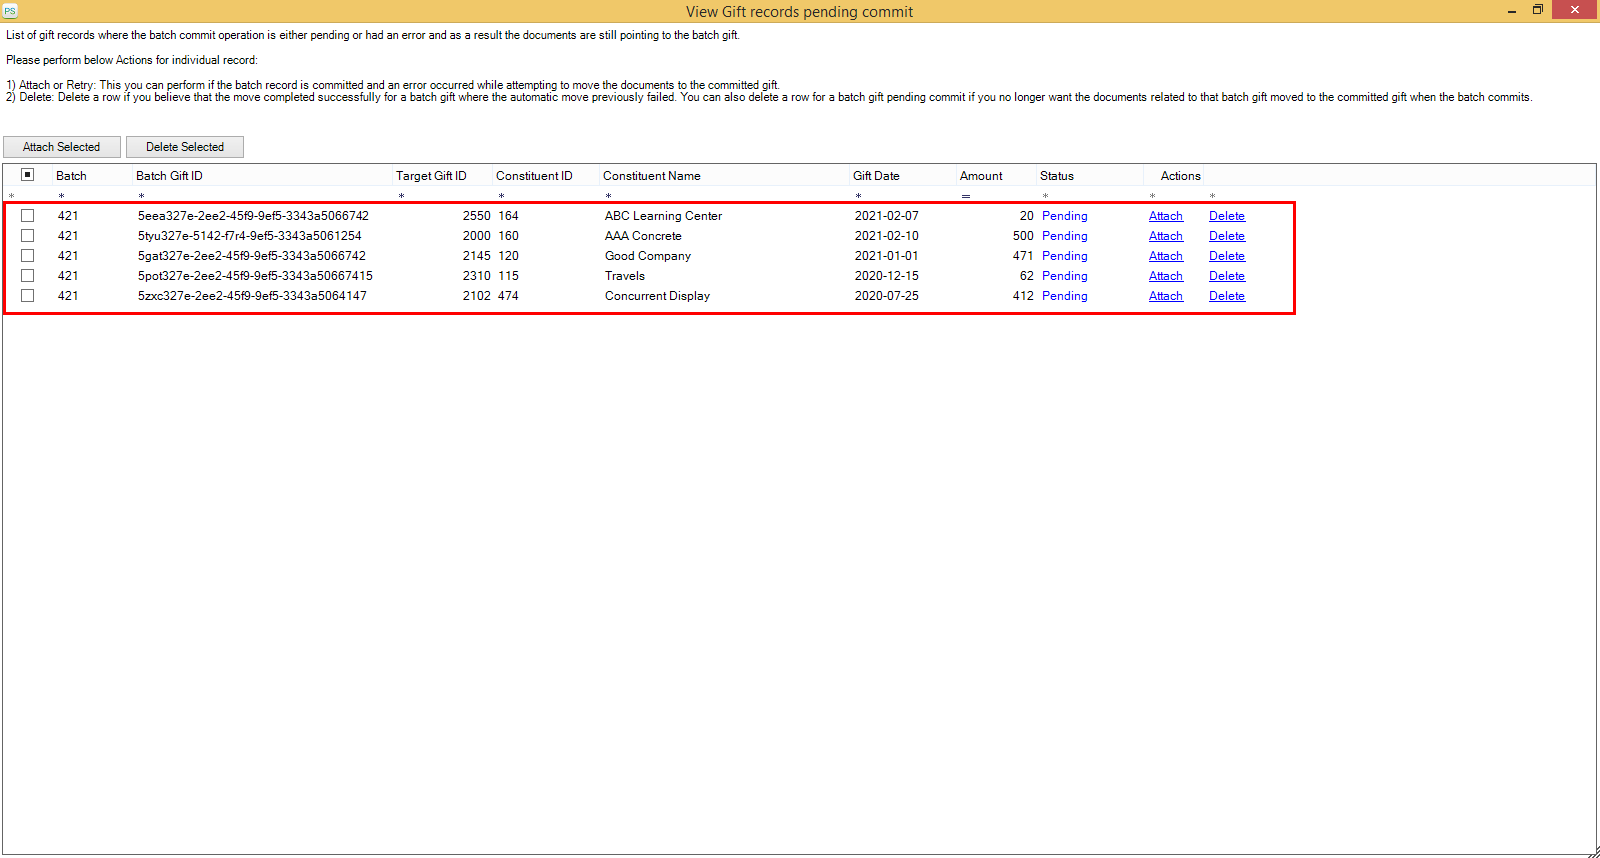The image size is (1600, 858).
Task: Click the filter operator icon under Status
Action: tap(1045, 196)
